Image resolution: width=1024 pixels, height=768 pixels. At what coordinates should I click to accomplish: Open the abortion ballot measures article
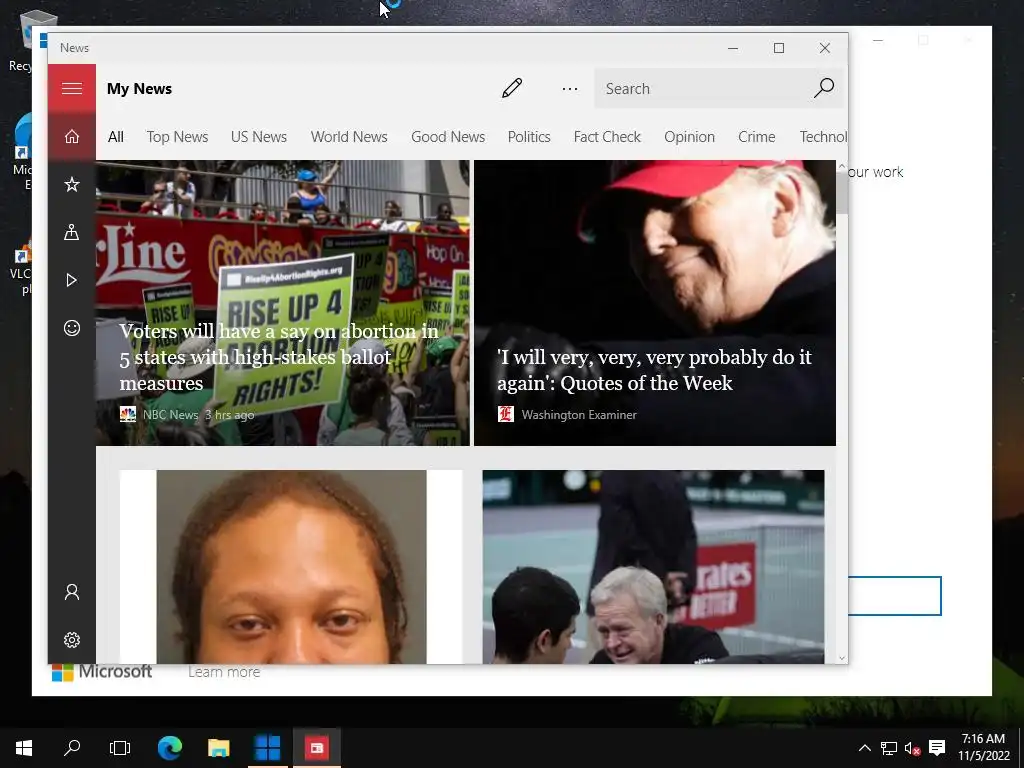click(x=283, y=303)
